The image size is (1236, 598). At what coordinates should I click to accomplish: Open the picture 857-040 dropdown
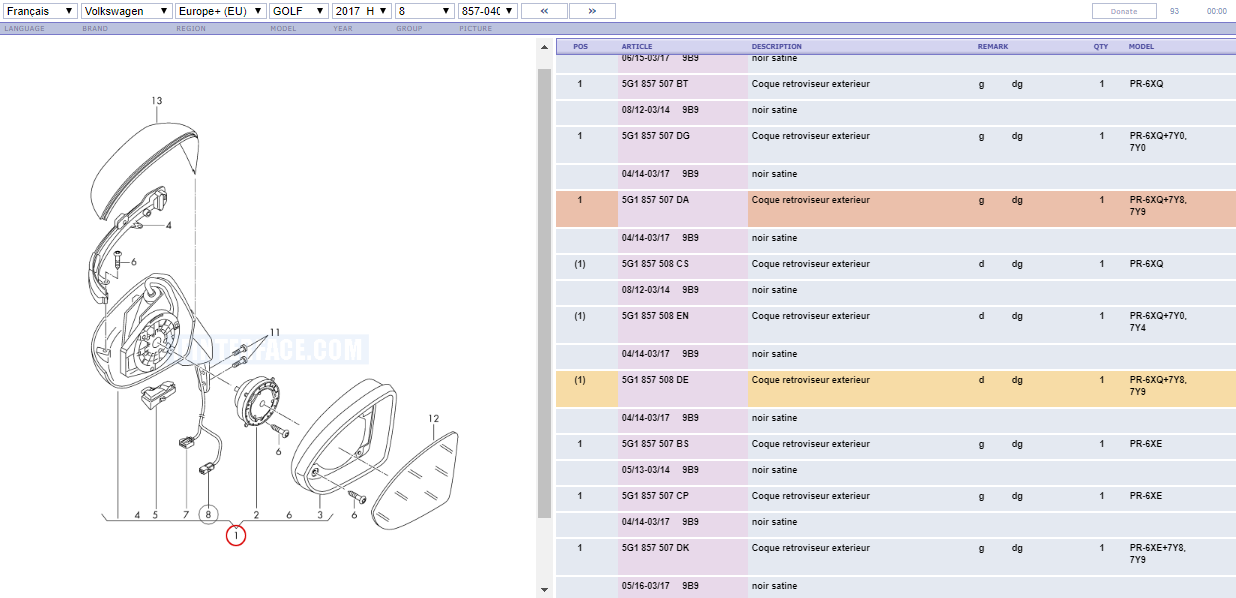pos(488,11)
